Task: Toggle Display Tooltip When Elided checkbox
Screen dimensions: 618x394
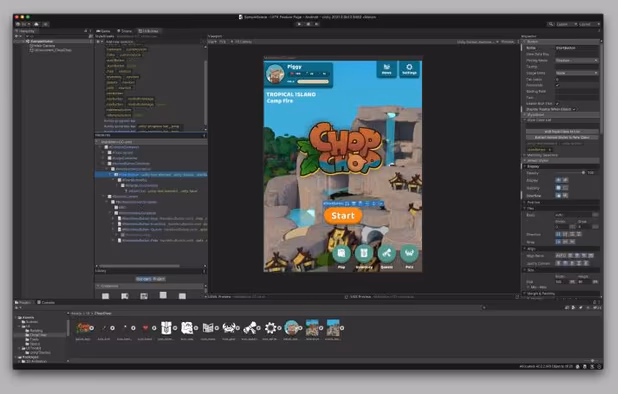Action: [573, 109]
